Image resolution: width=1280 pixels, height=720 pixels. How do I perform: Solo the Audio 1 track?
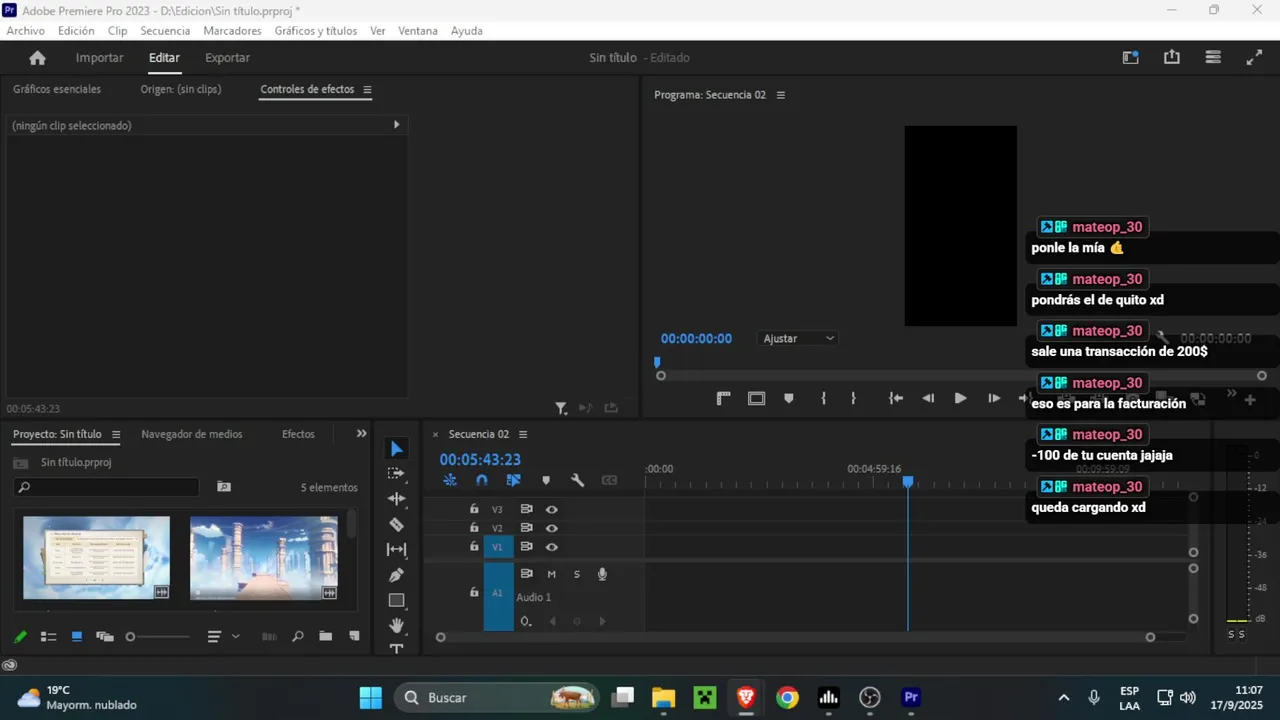(577, 574)
